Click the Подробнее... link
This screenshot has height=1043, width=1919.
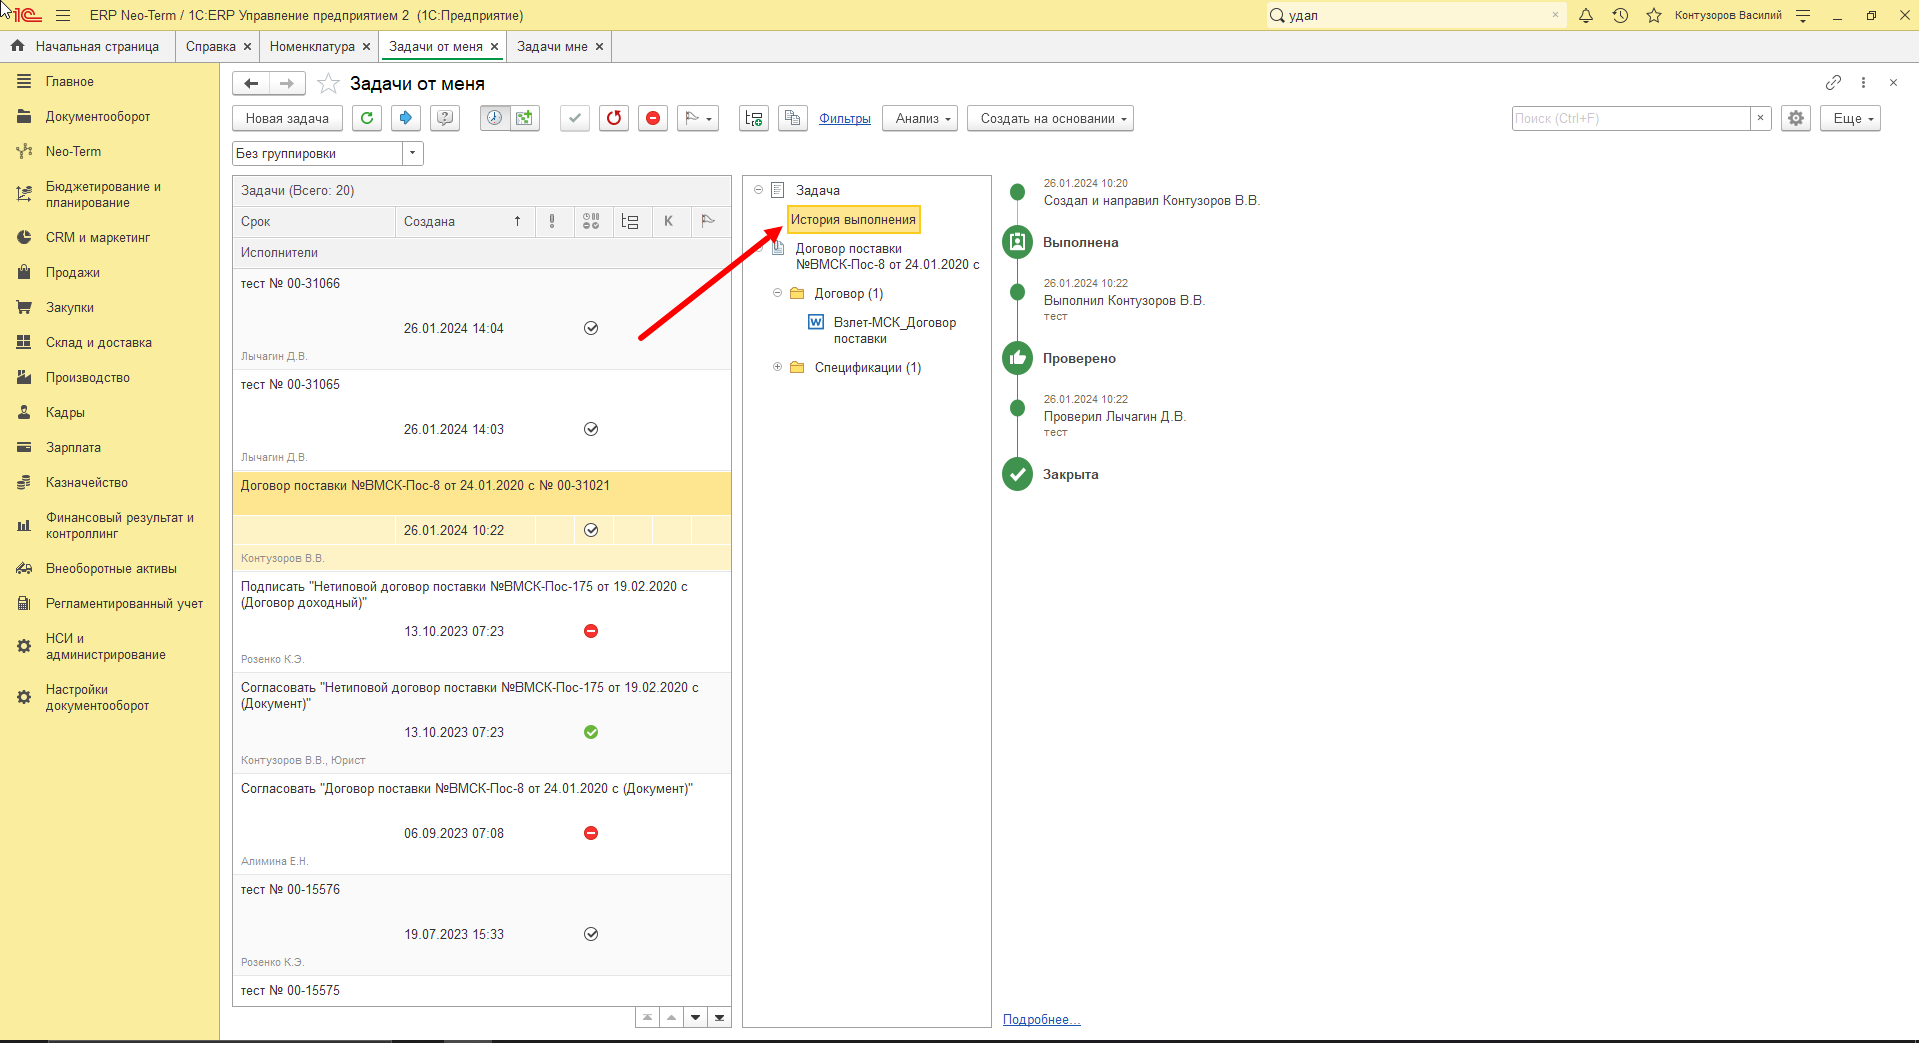(1041, 1019)
